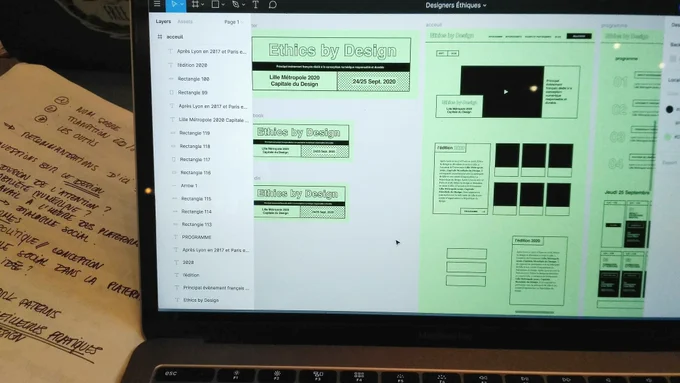Select the l'édition text layer

tap(191, 275)
